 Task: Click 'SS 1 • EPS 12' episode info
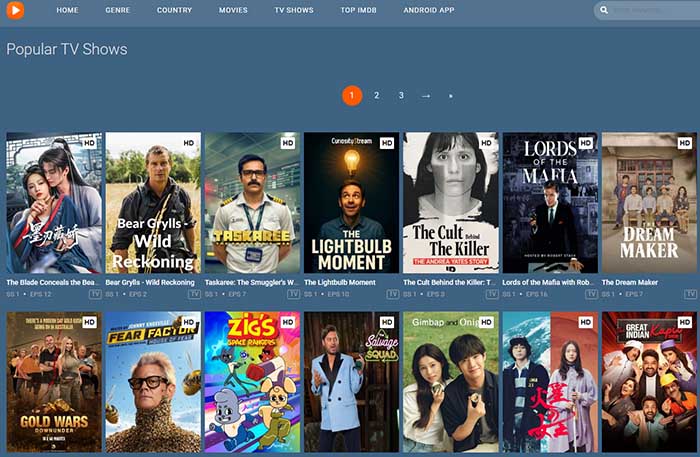click(x=29, y=294)
